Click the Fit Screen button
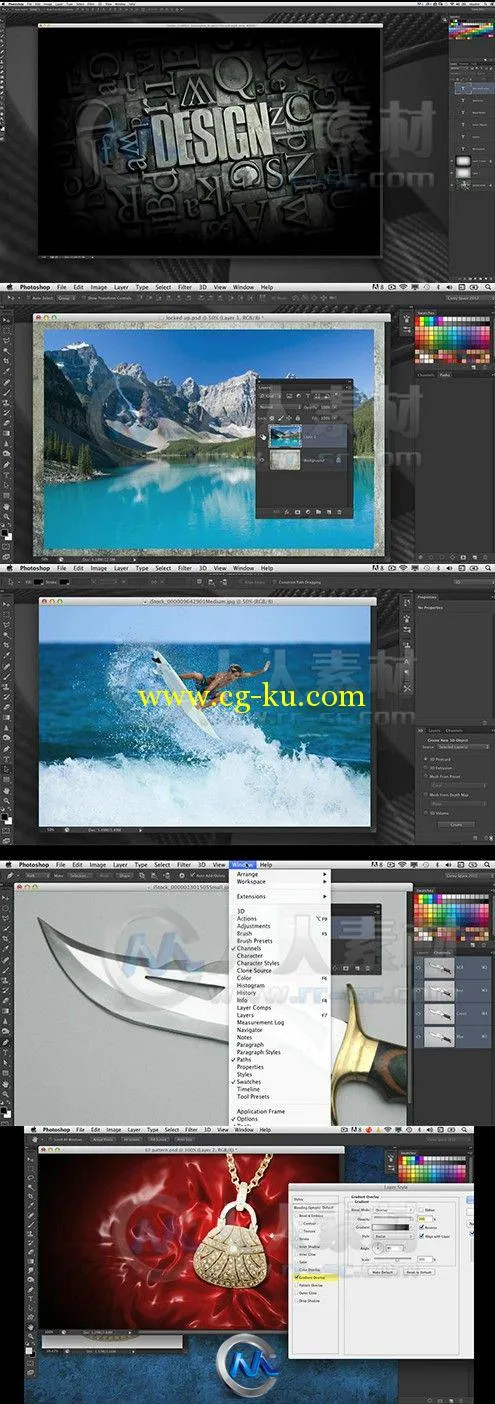This screenshot has height=1404, width=495. (x=132, y=1139)
